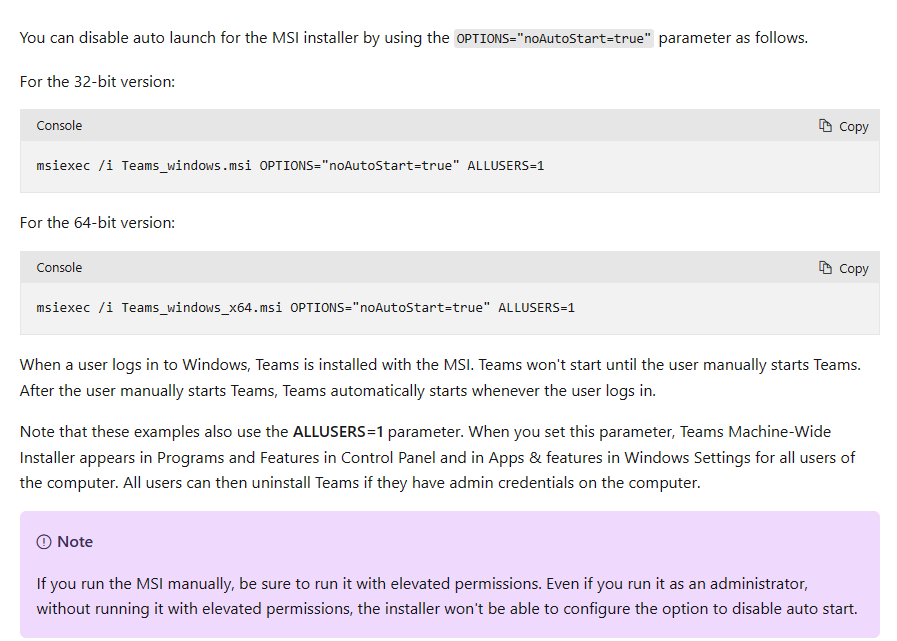Viewport: 897px width, 641px height.
Task: Click the paragraph starting "When a user logs in"
Action: 440,378
